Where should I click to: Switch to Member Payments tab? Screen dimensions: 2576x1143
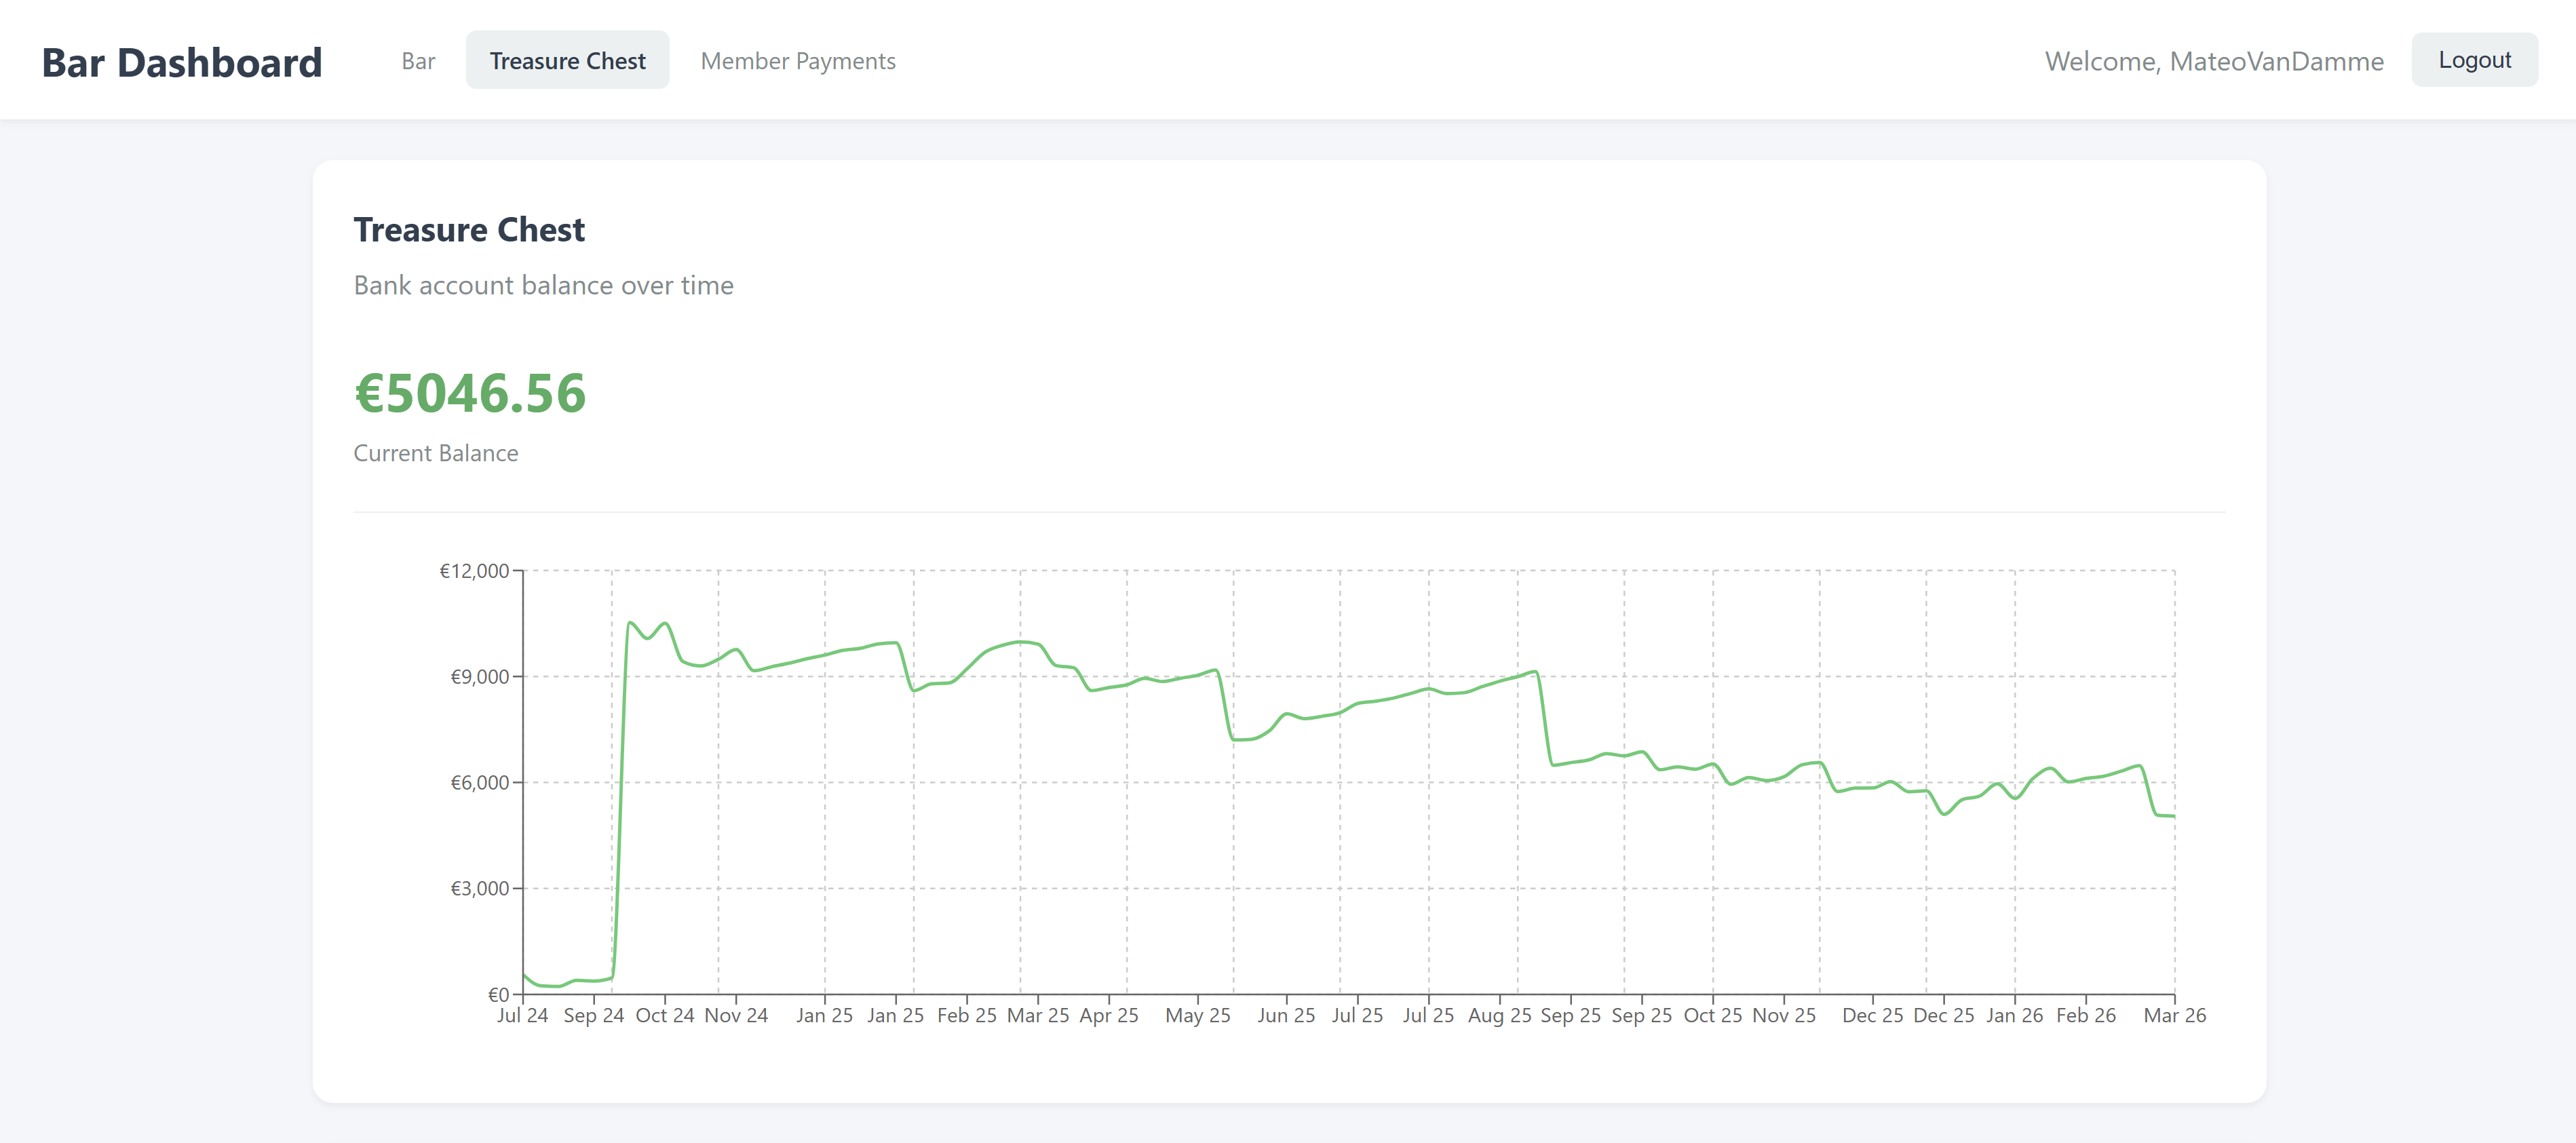797,61
